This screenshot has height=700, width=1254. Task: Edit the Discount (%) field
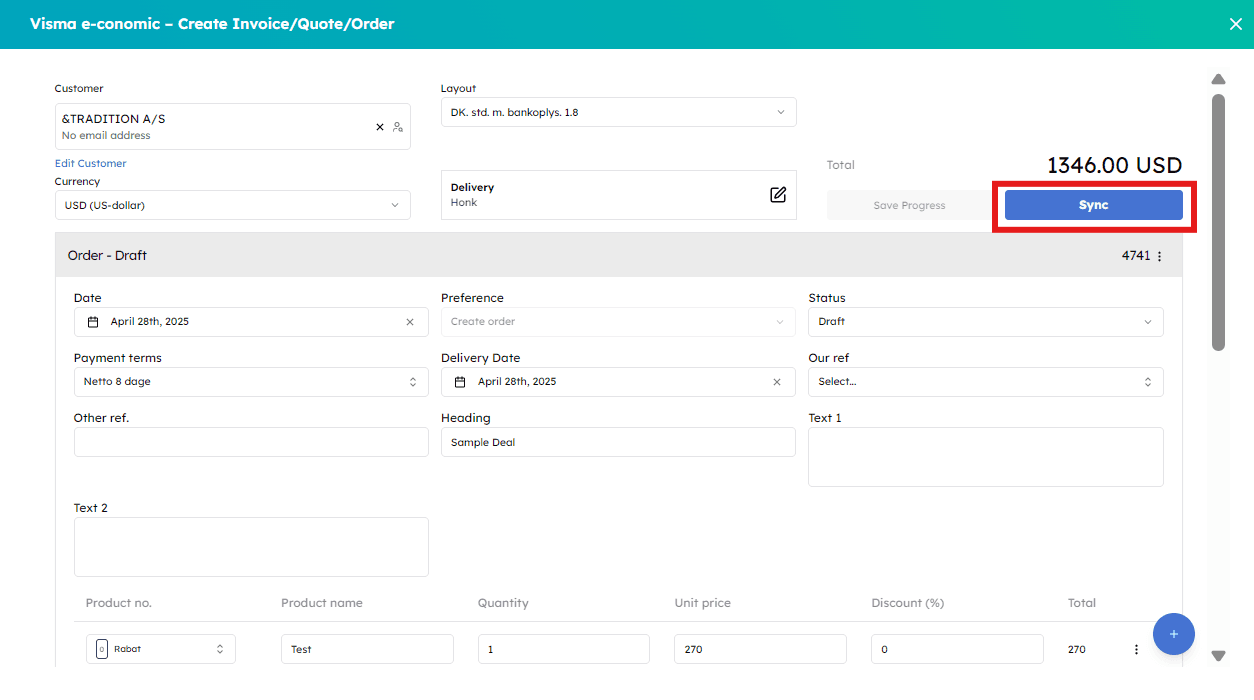957,649
